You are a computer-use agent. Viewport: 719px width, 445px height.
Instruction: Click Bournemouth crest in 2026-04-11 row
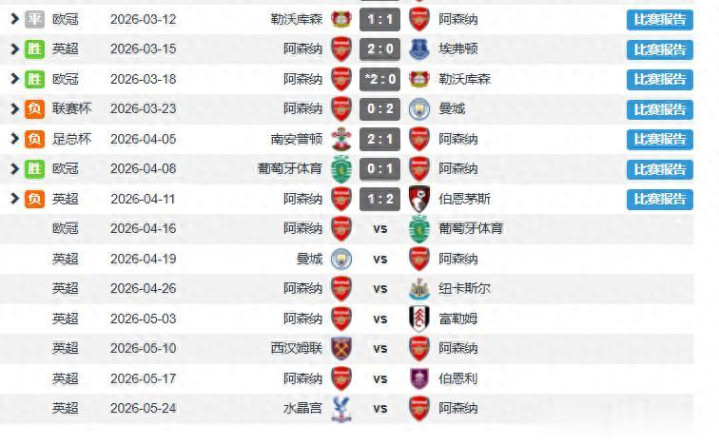click(x=419, y=198)
